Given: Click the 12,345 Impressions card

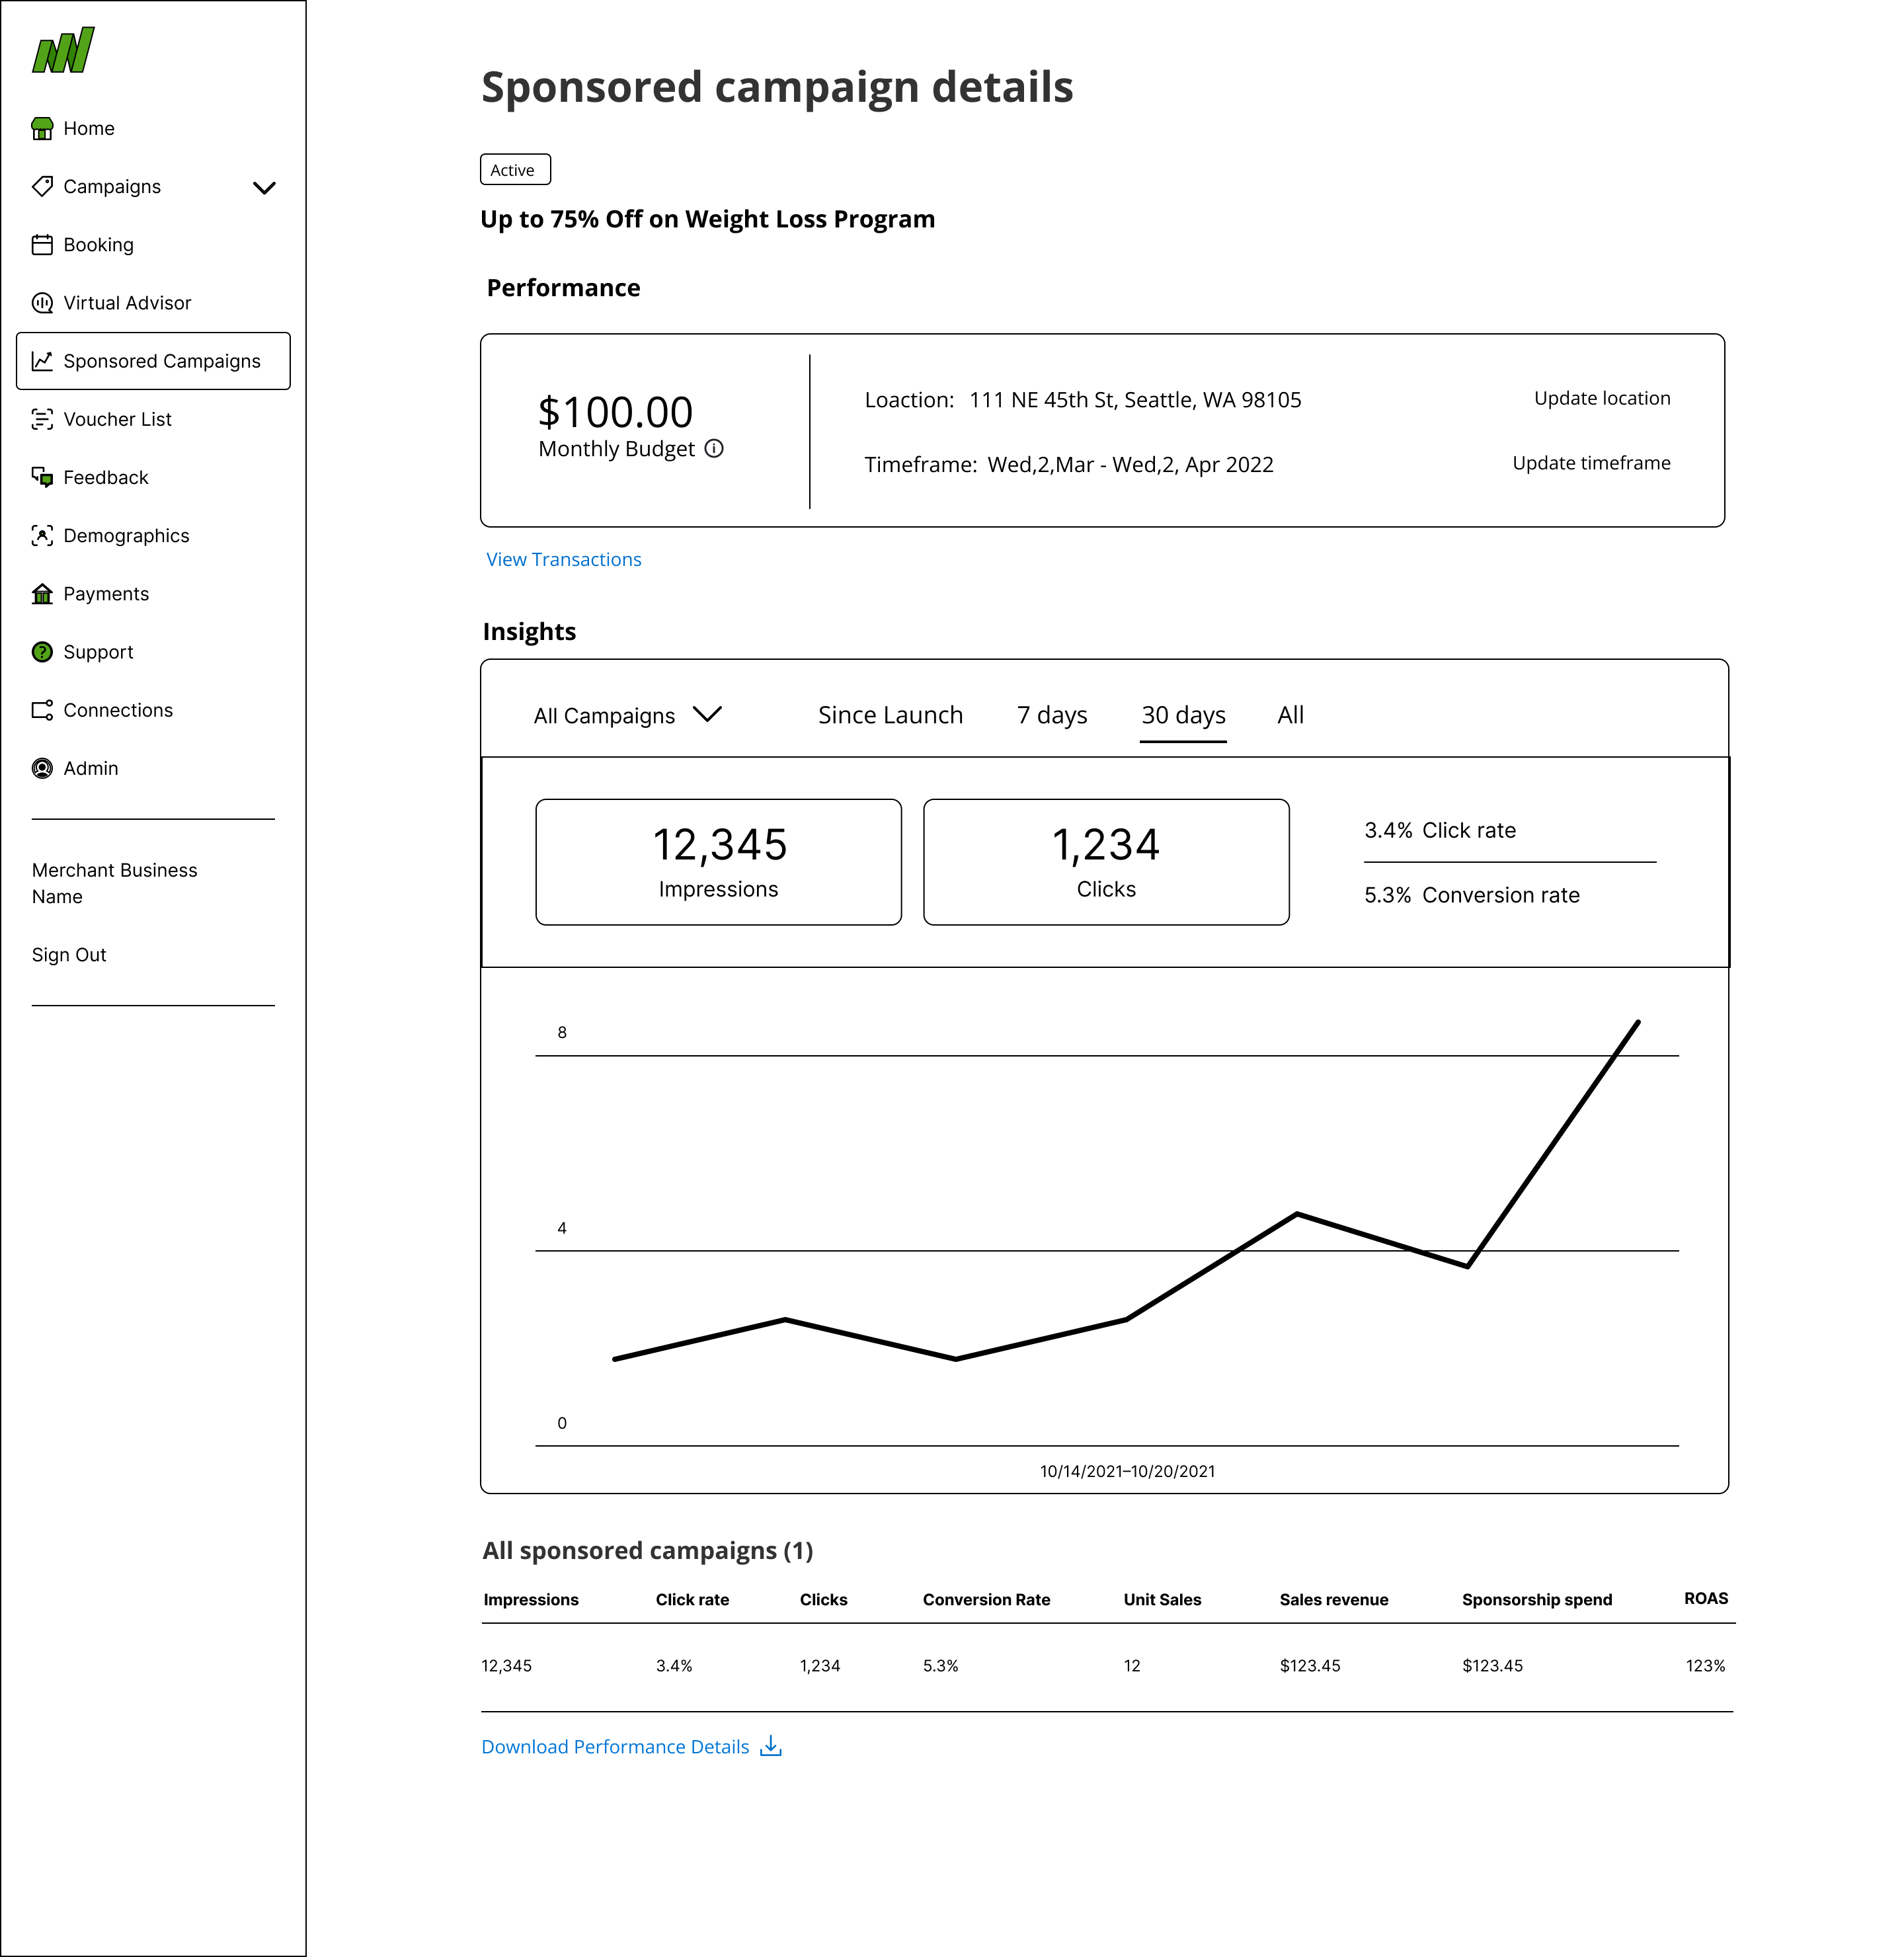Looking at the screenshot, I should coord(718,862).
